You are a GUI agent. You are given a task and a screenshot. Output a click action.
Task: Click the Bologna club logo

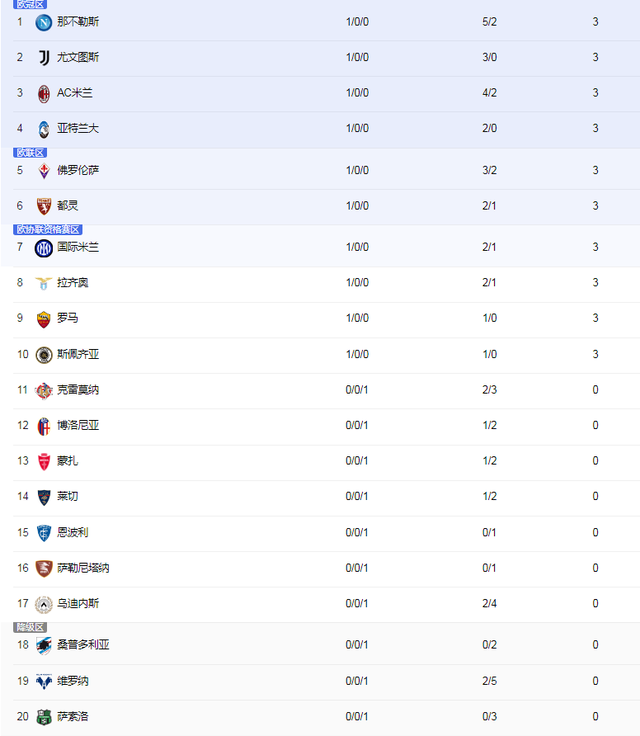click(x=44, y=426)
